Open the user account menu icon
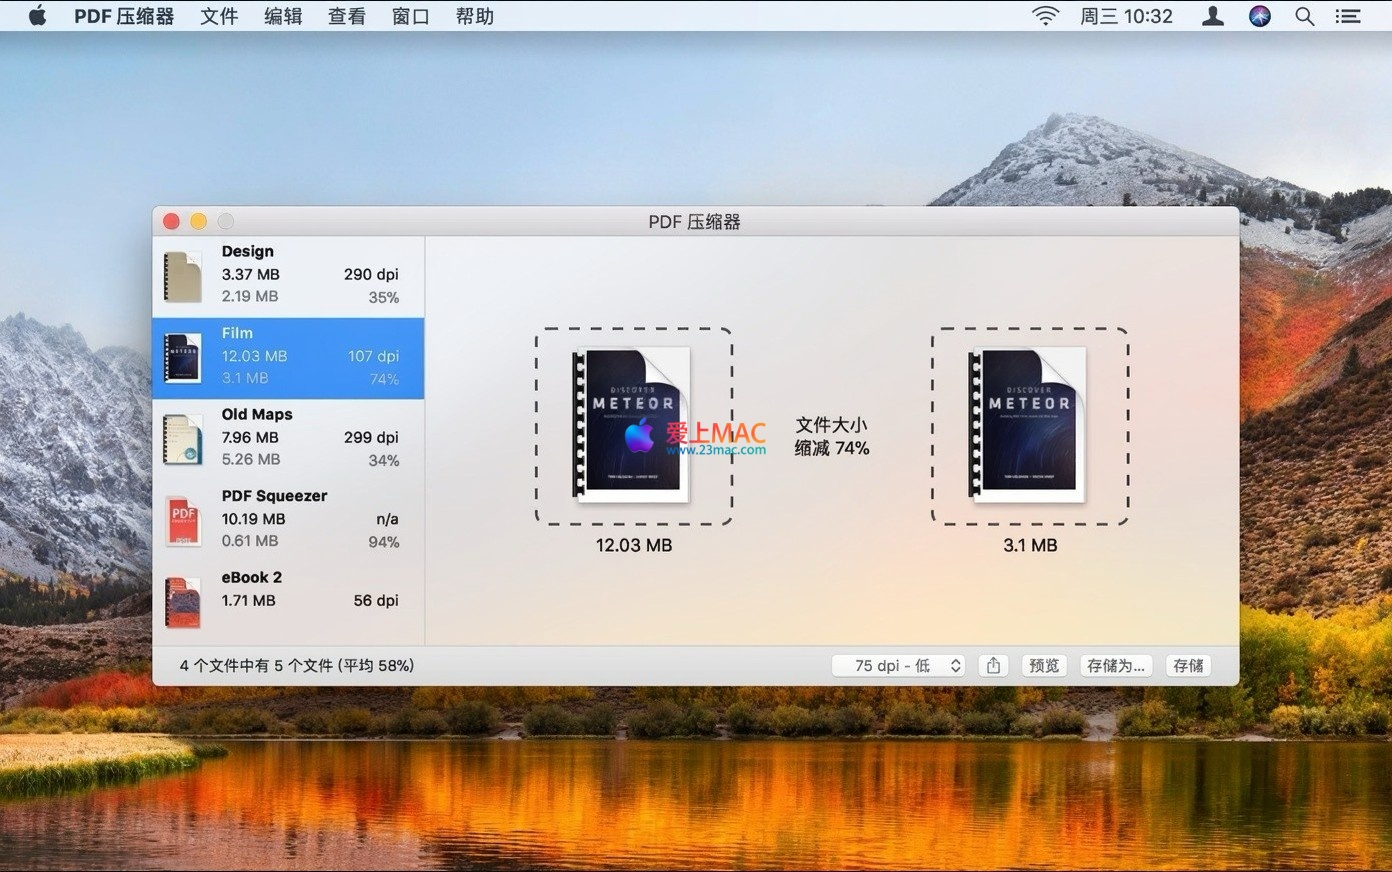1392x872 pixels. pos(1213,16)
